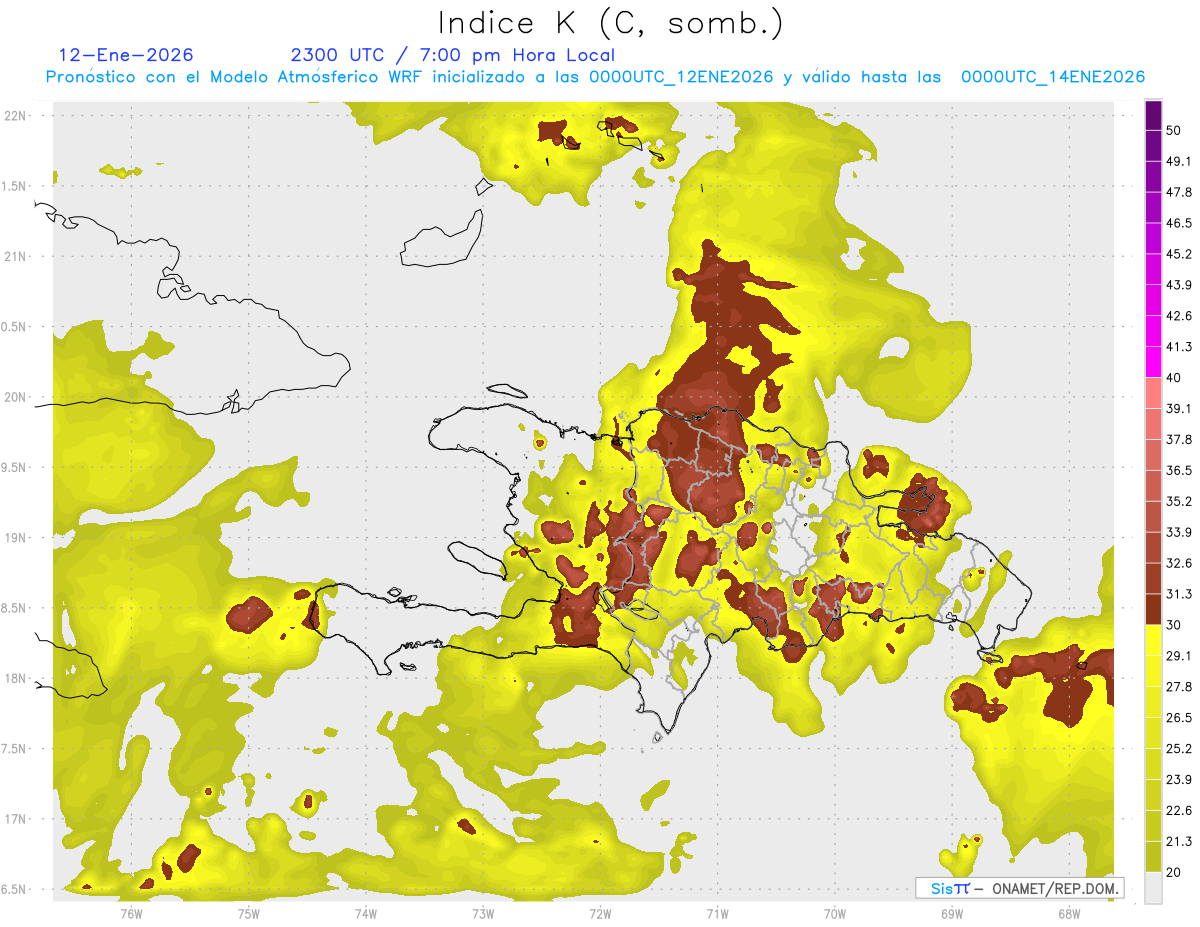Pick the magenta swatch between 40 and 41.3
This screenshot has height=927, width=1200.
[x=1154, y=362]
